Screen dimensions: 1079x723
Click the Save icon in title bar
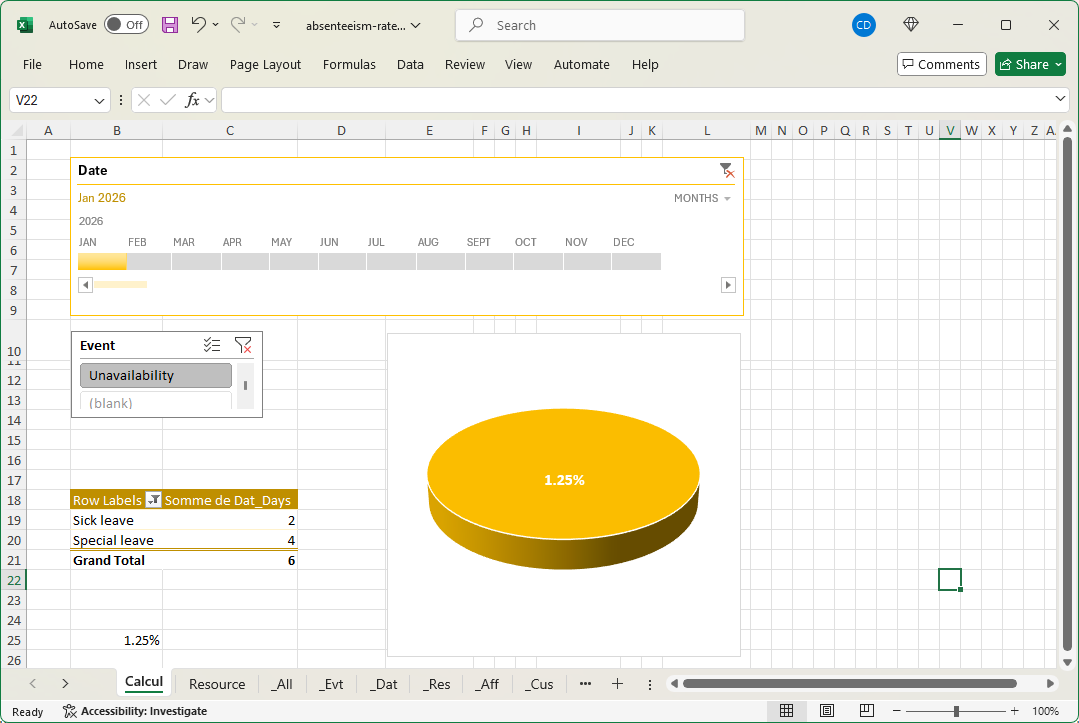coord(170,25)
